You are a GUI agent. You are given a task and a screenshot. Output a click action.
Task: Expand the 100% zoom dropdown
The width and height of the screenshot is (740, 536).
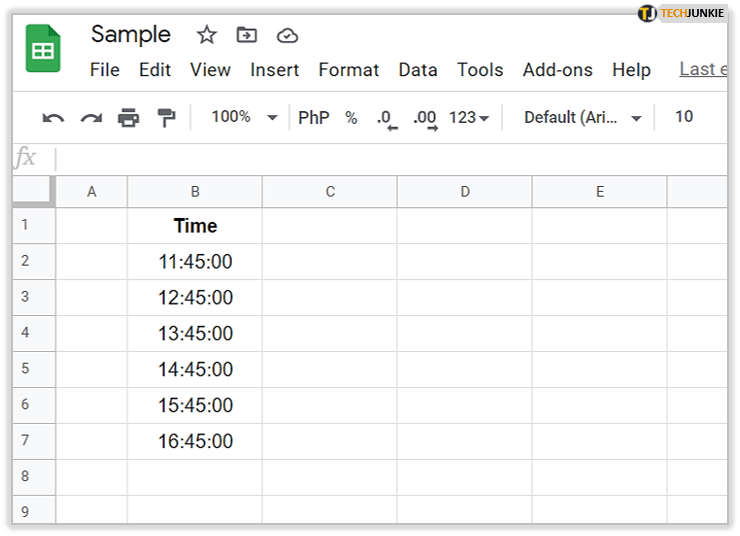click(244, 117)
